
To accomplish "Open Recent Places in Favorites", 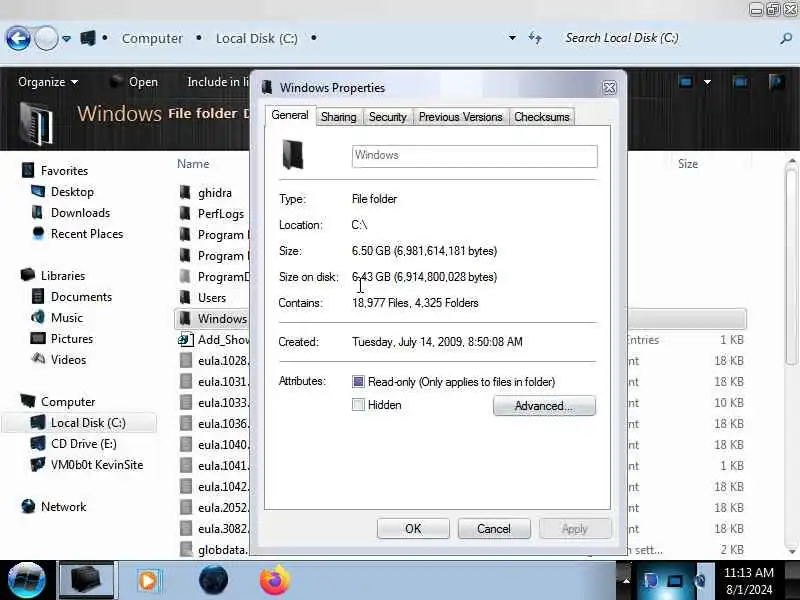I will click(87, 234).
